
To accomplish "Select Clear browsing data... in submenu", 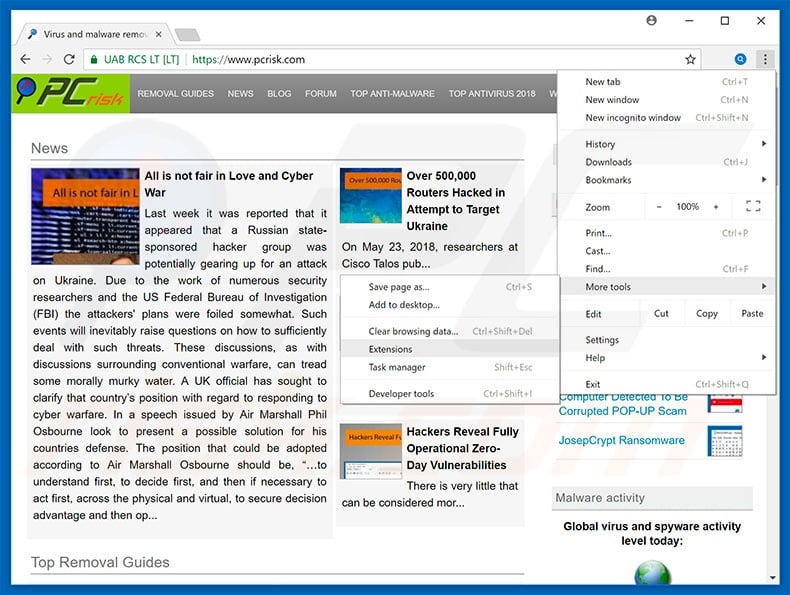I will [x=450, y=331].
